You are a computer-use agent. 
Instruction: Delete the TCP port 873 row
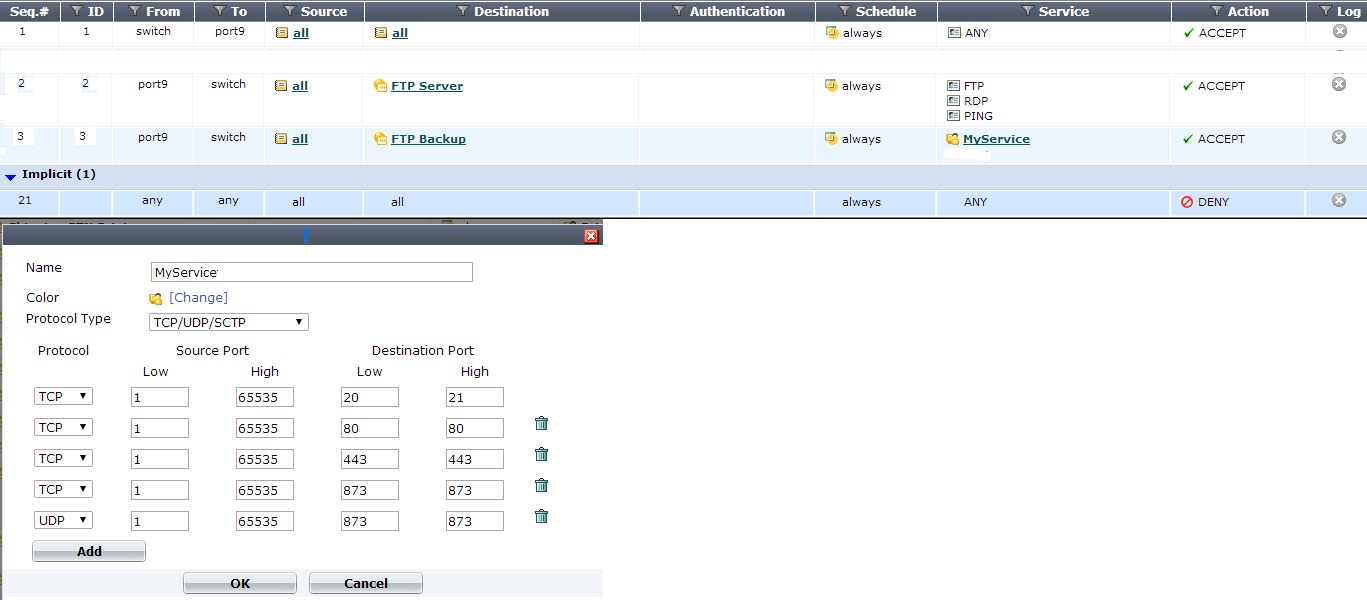pyautogui.click(x=541, y=485)
